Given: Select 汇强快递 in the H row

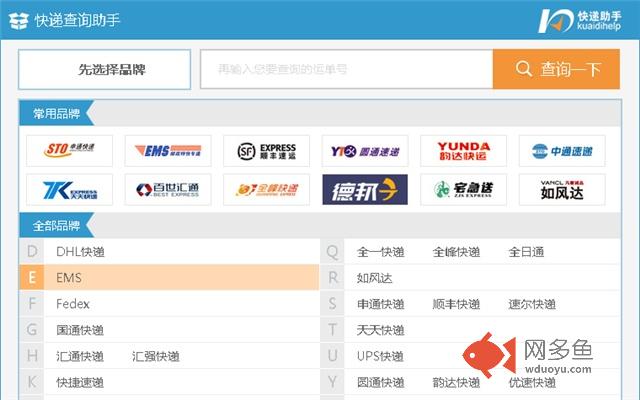Looking at the screenshot, I should click(156, 356).
